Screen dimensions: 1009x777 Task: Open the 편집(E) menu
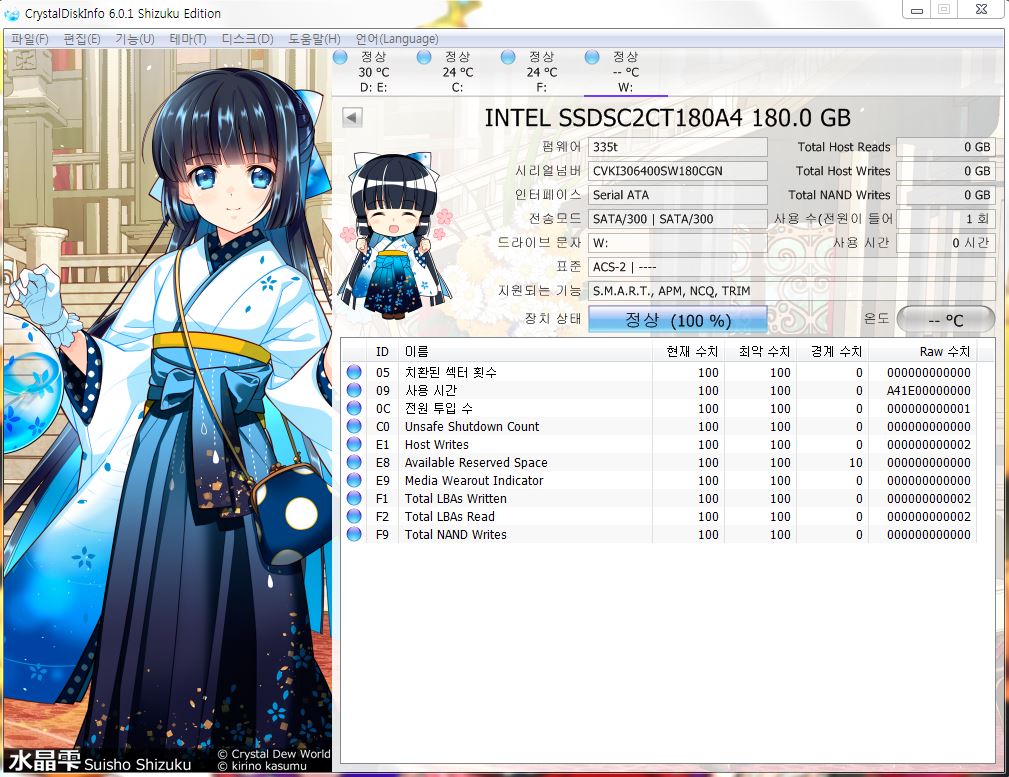(x=82, y=39)
